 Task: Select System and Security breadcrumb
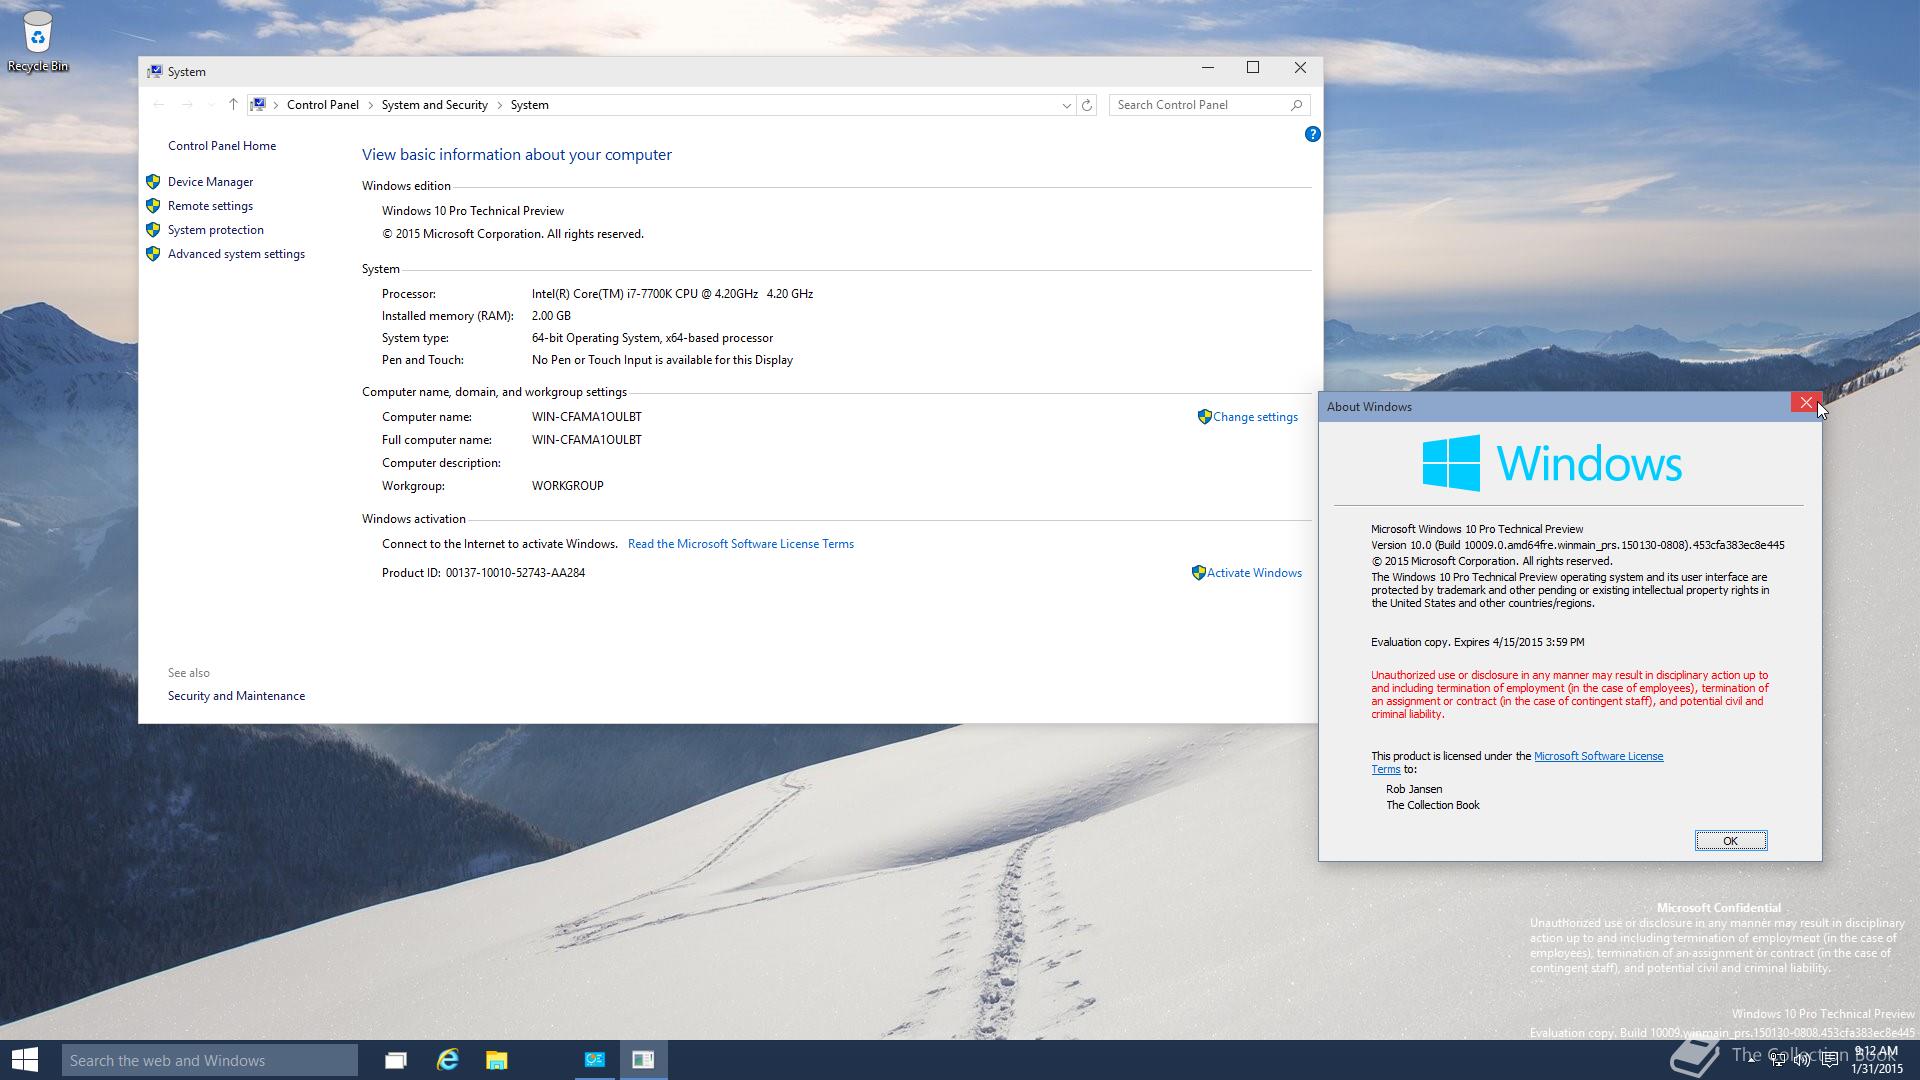(434, 105)
